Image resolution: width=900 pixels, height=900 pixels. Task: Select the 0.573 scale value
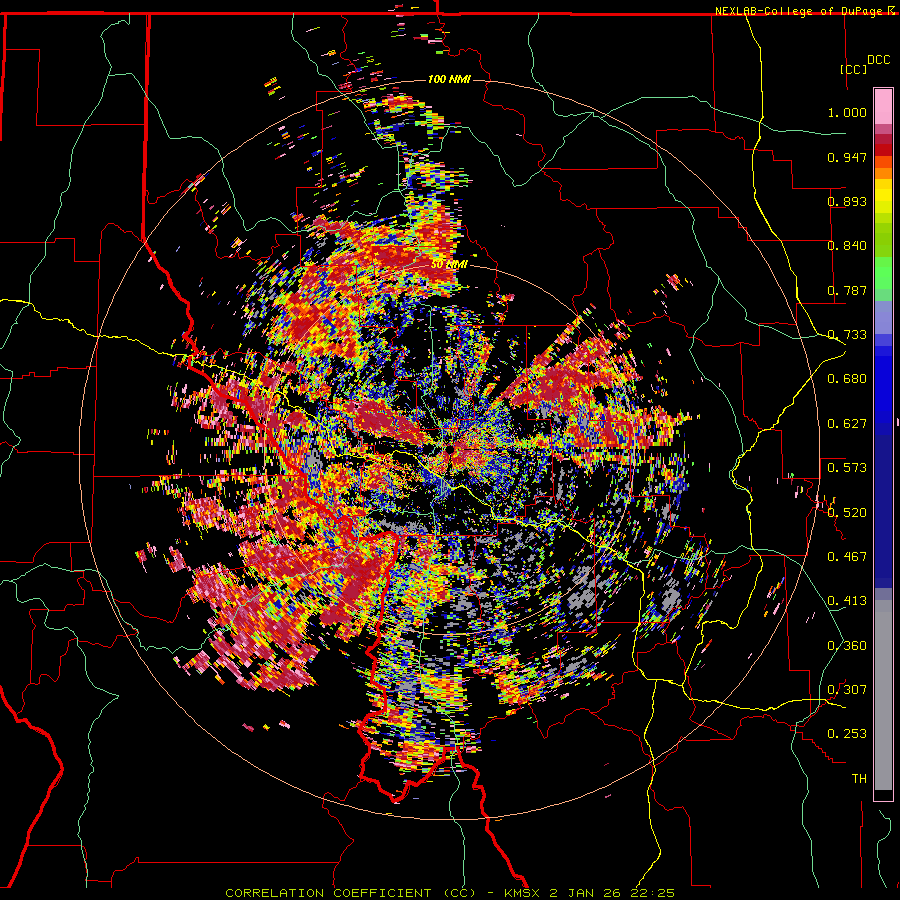click(x=847, y=468)
